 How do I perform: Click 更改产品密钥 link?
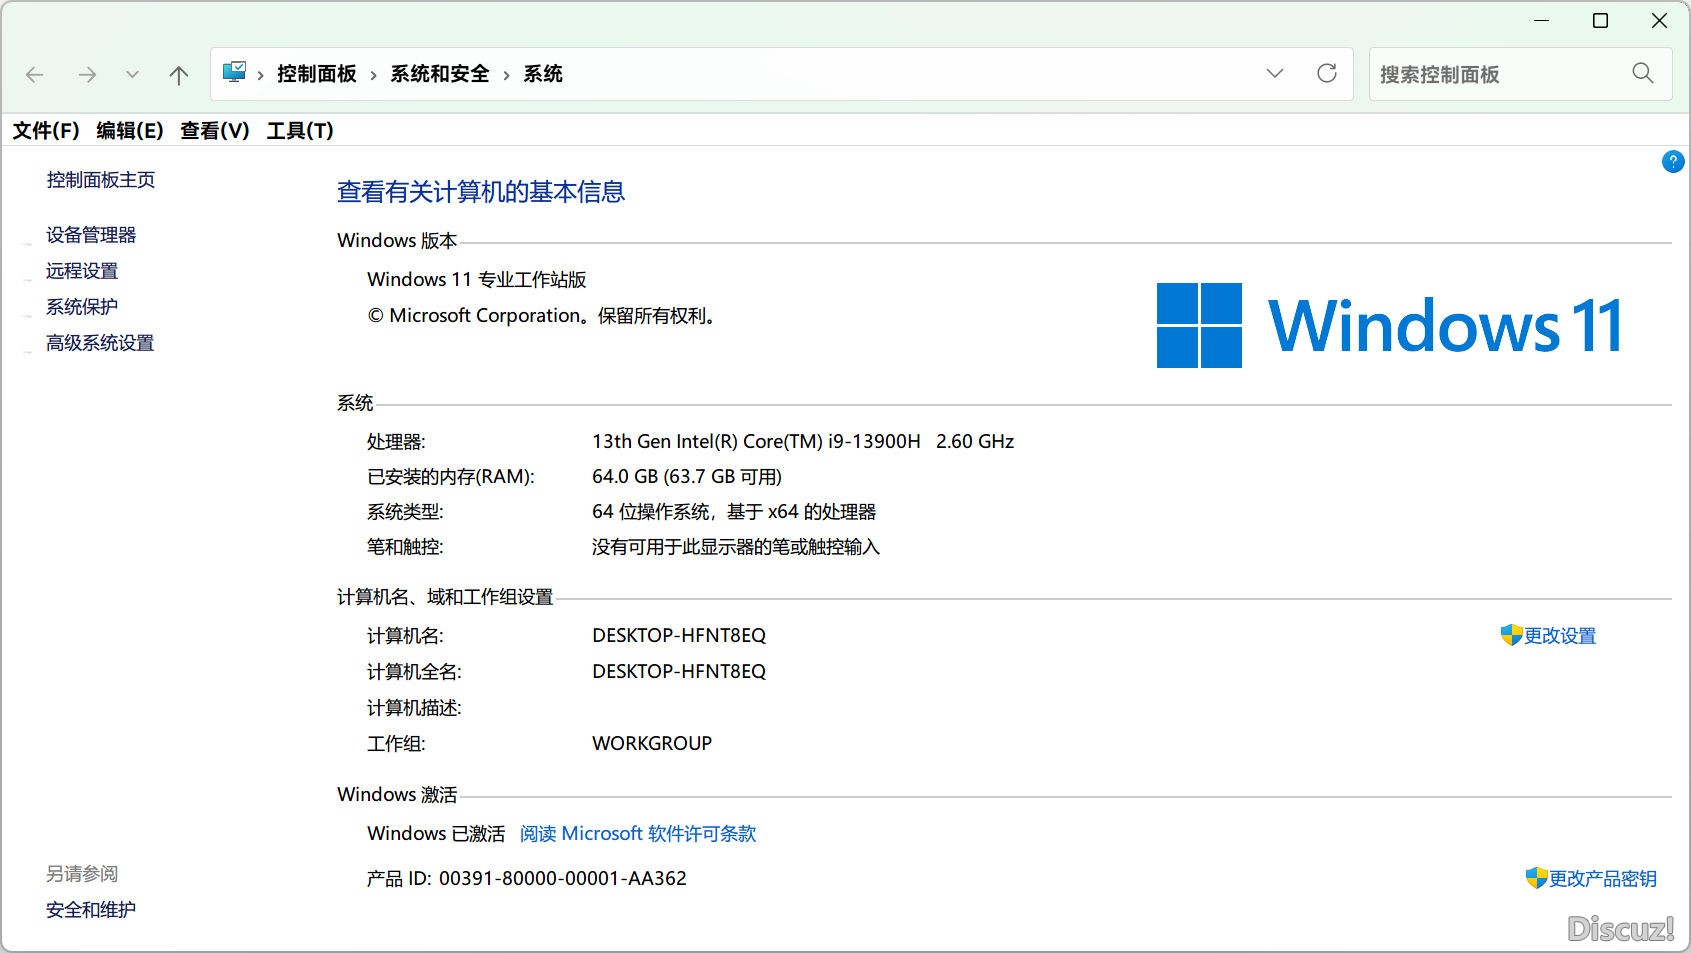pyautogui.click(x=1602, y=879)
